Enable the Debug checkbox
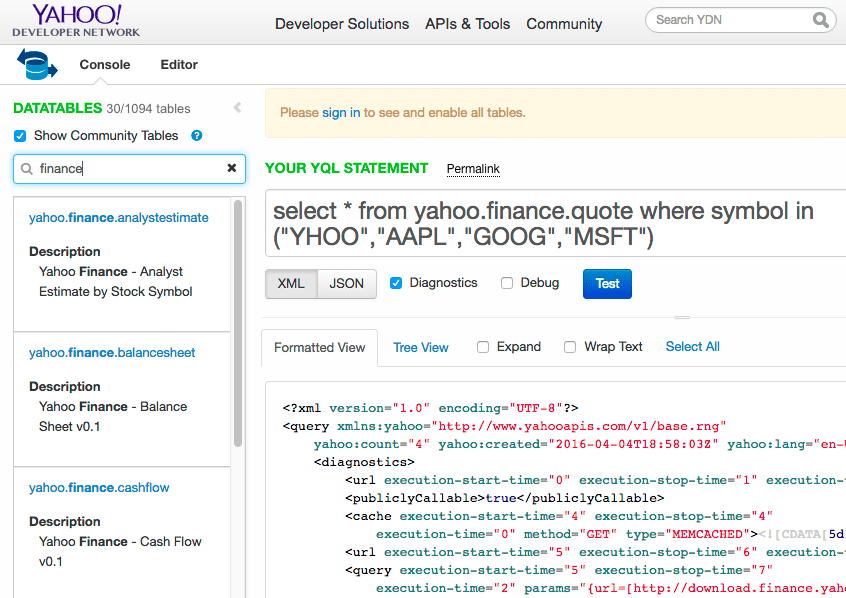Viewport: 846px width, 598px height. [x=507, y=283]
